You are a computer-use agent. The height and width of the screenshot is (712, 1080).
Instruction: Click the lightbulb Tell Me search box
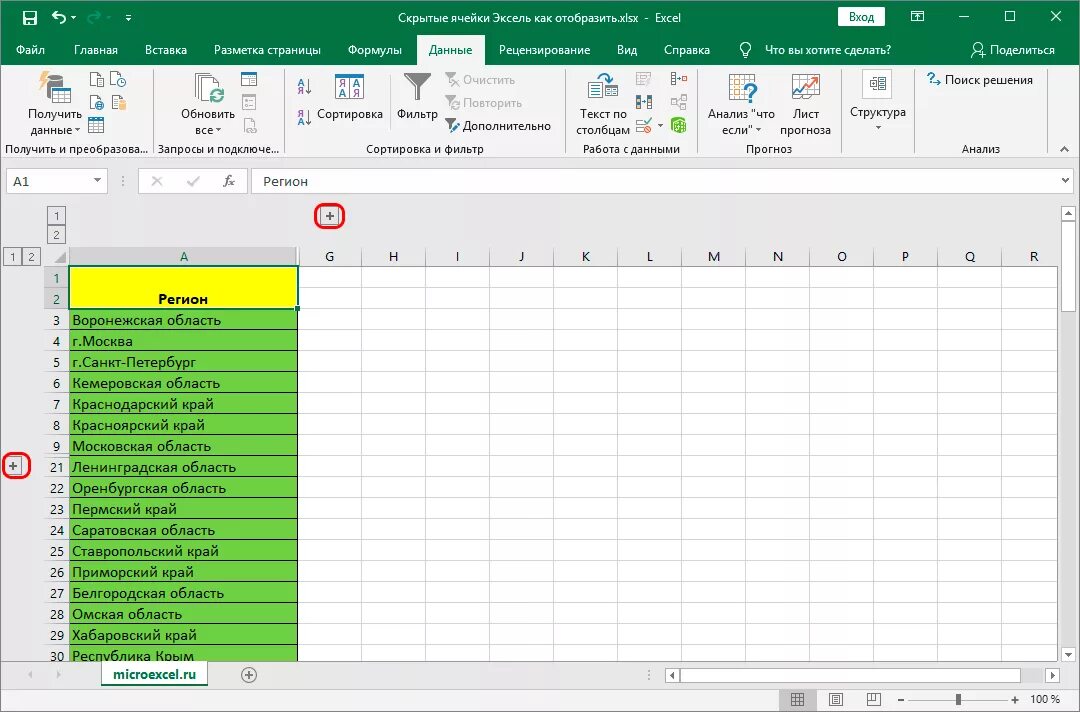pyautogui.click(x=815, y=50)
